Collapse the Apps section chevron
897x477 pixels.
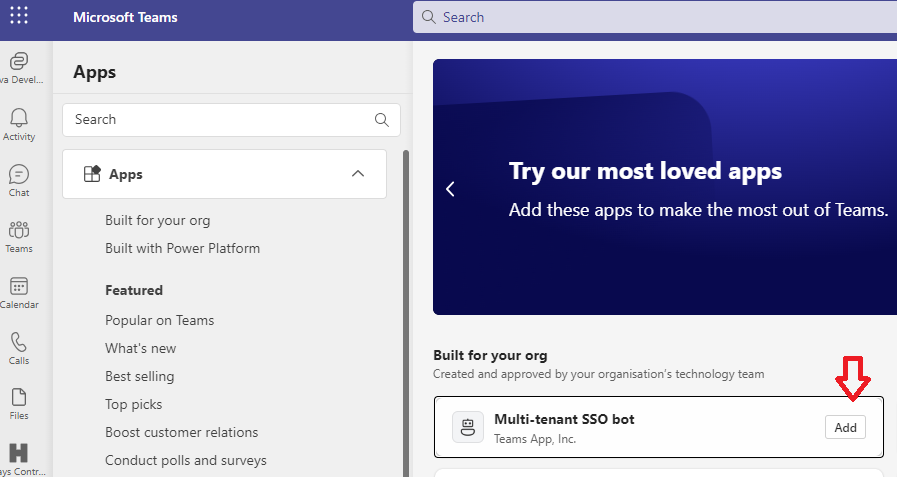tap(358, 174)
